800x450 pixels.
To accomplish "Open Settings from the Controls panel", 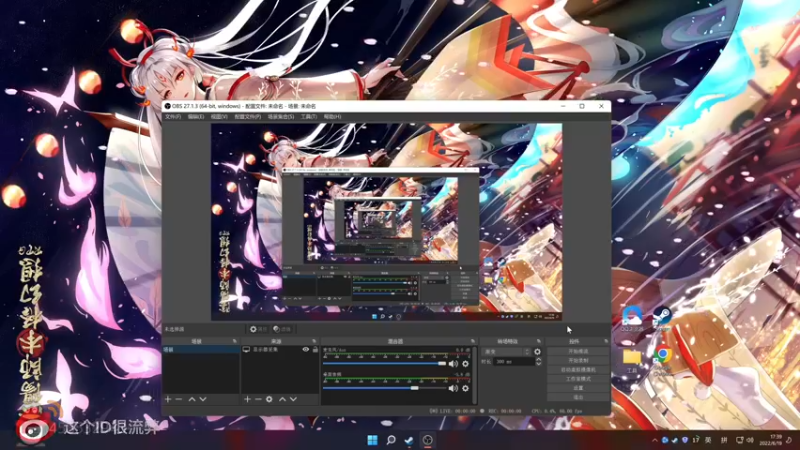I will [x=578, y=388].
